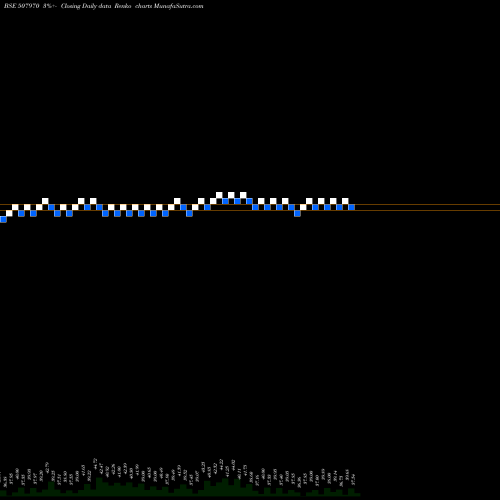Click the '42.79' price label above volume bars
The height and width of the screenshot is (500, 500).
click(x=46, y=467)
